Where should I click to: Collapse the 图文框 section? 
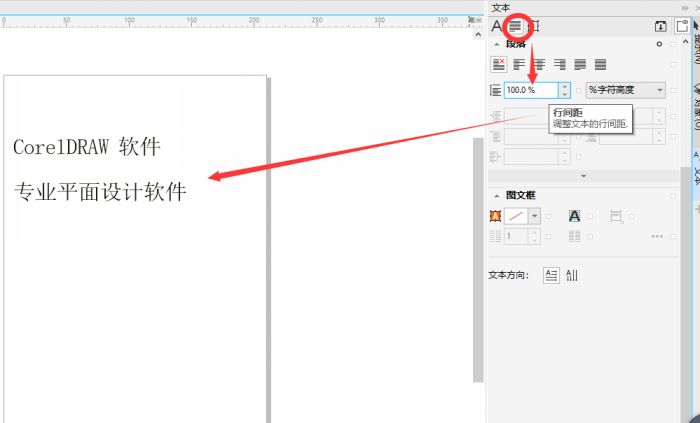click(496, 195)
